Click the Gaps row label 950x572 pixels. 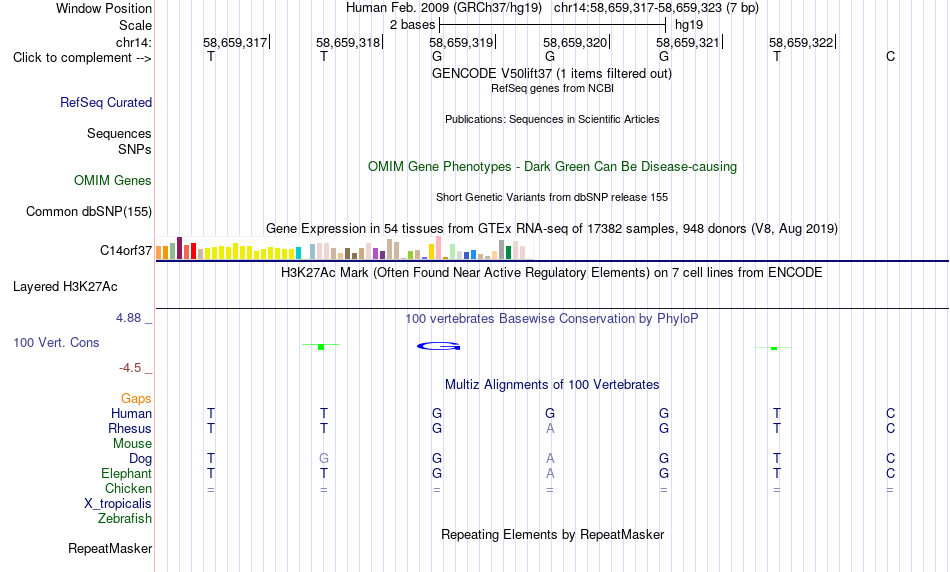coord(136,398)
